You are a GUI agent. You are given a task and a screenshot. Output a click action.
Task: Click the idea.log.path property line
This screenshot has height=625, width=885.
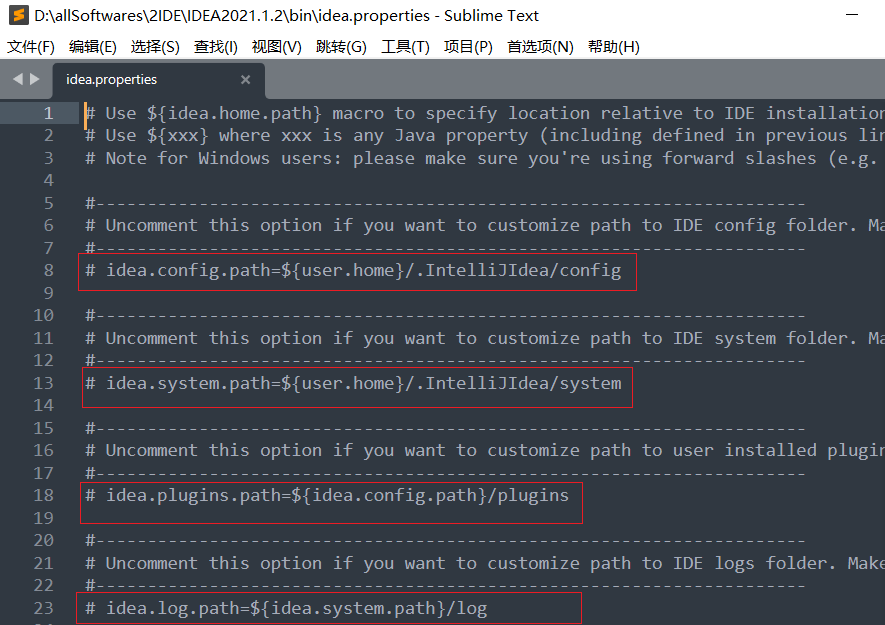pos(286,608)
